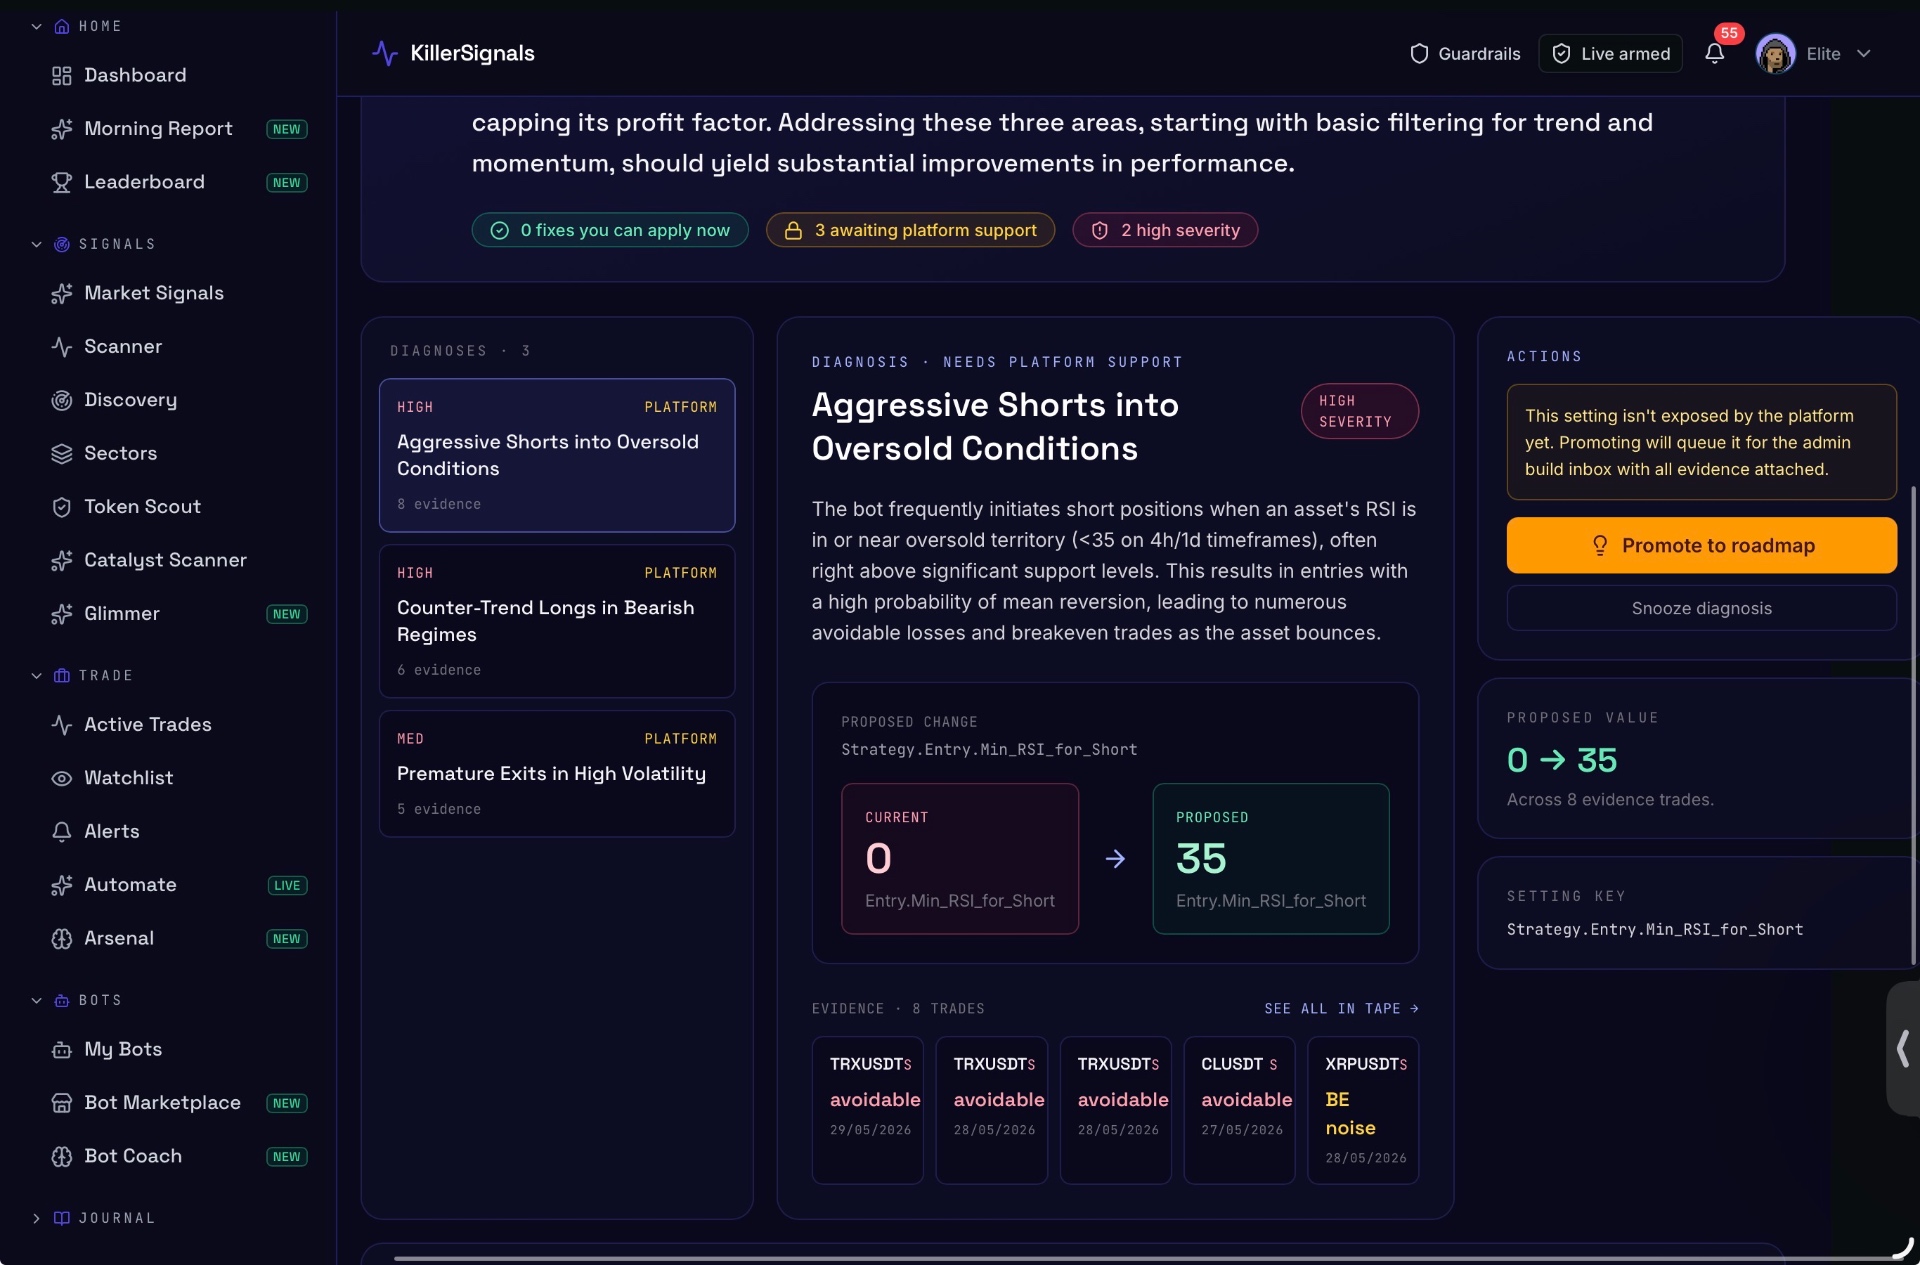Viewport: 1920px width, 1265px height.
Task: Click the LIVE badge next to Automate
Action: click(287, 886)
